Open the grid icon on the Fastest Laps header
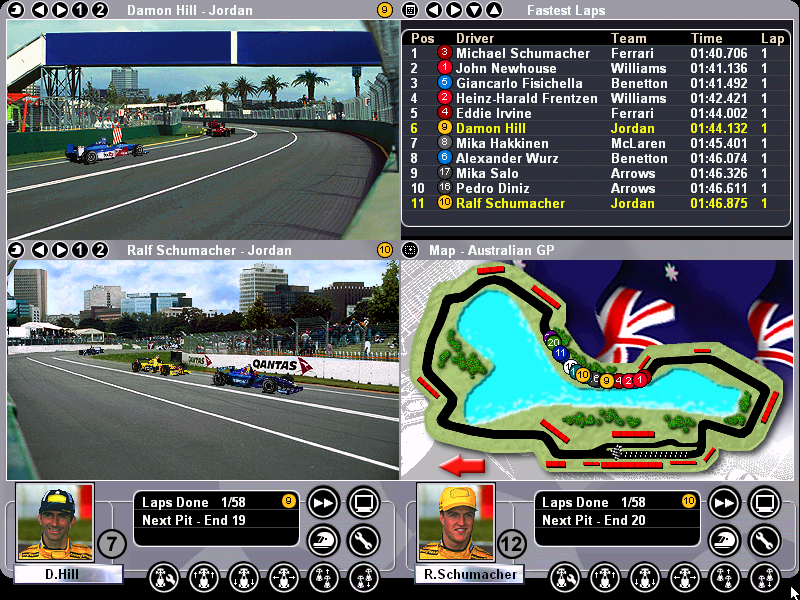Image resolution: width=800 pixels, height=600 pixels. coord(410,11)
